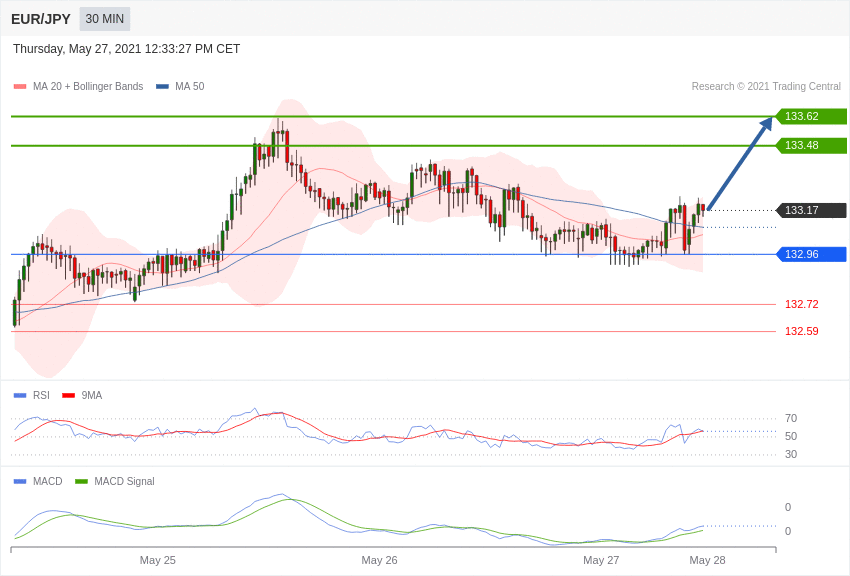
Task: Click the 9MA legend label
Action: (x=92, y=396)
